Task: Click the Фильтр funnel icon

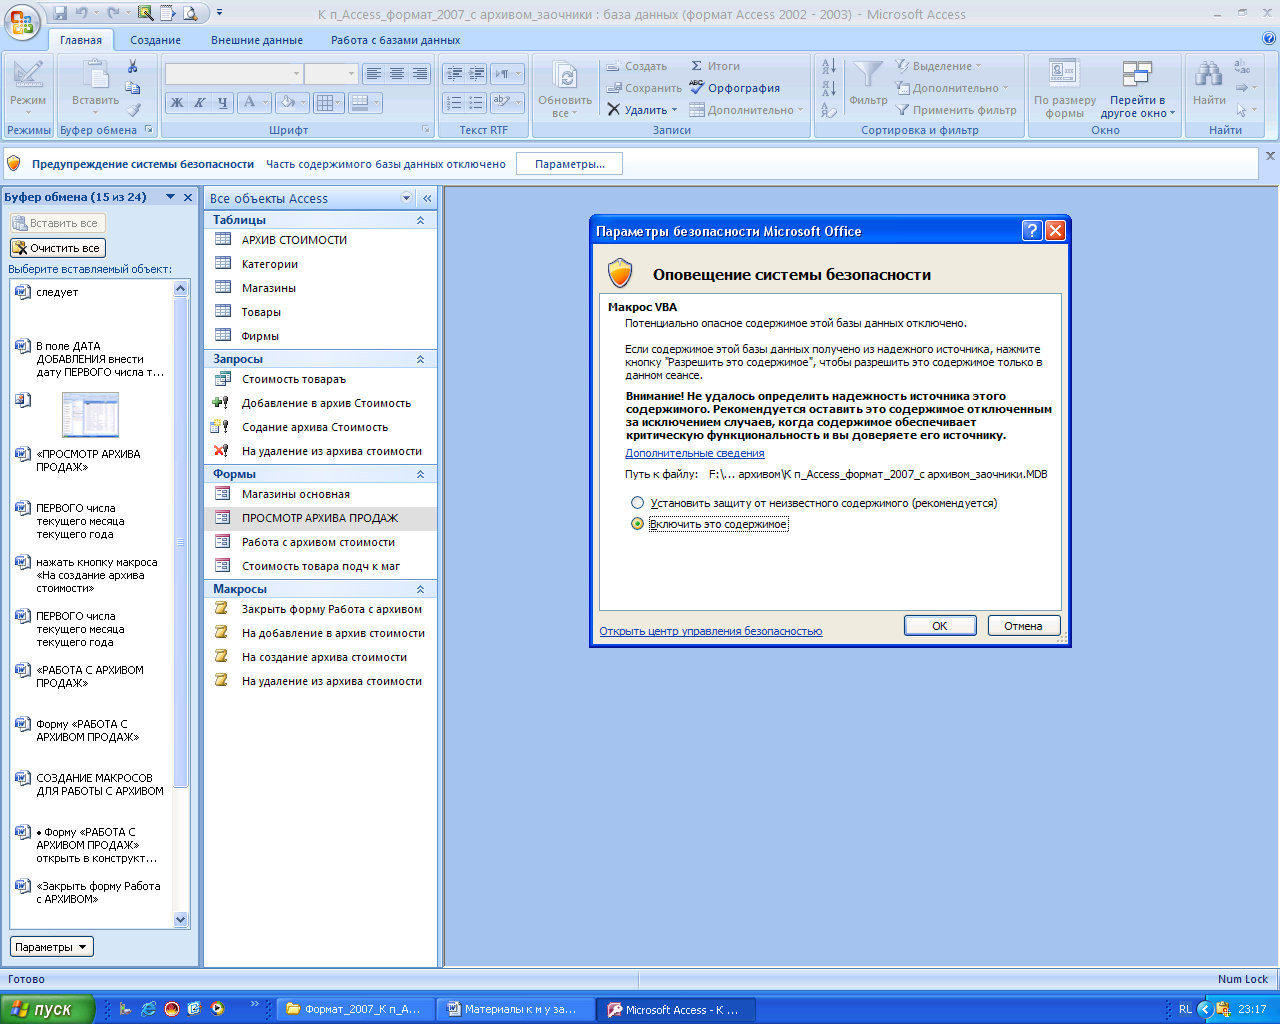Action: coord(868,75)
